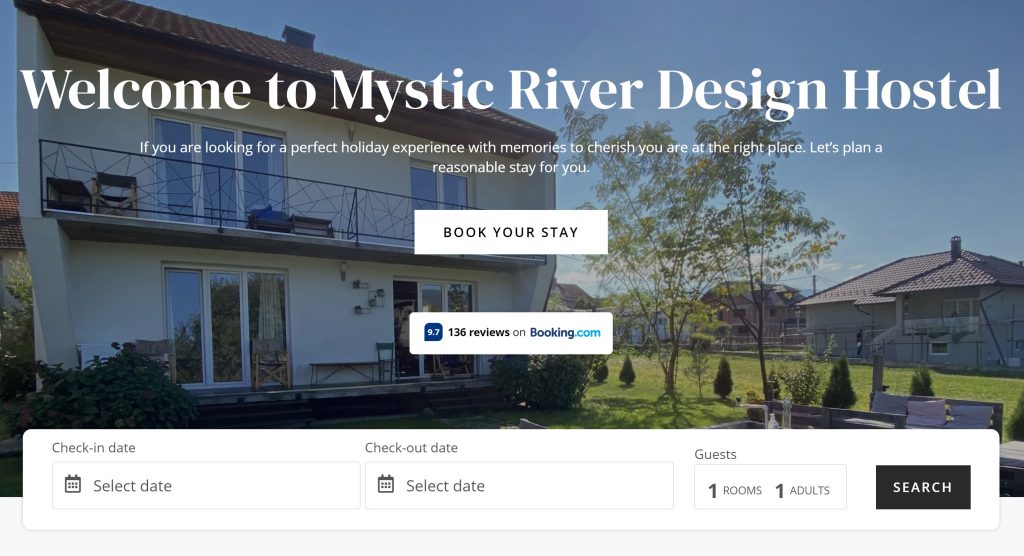Viewport: 1024px width, 556px height.
Task: Click the blue 9.7 rating badge
Action: click(433, 332)
